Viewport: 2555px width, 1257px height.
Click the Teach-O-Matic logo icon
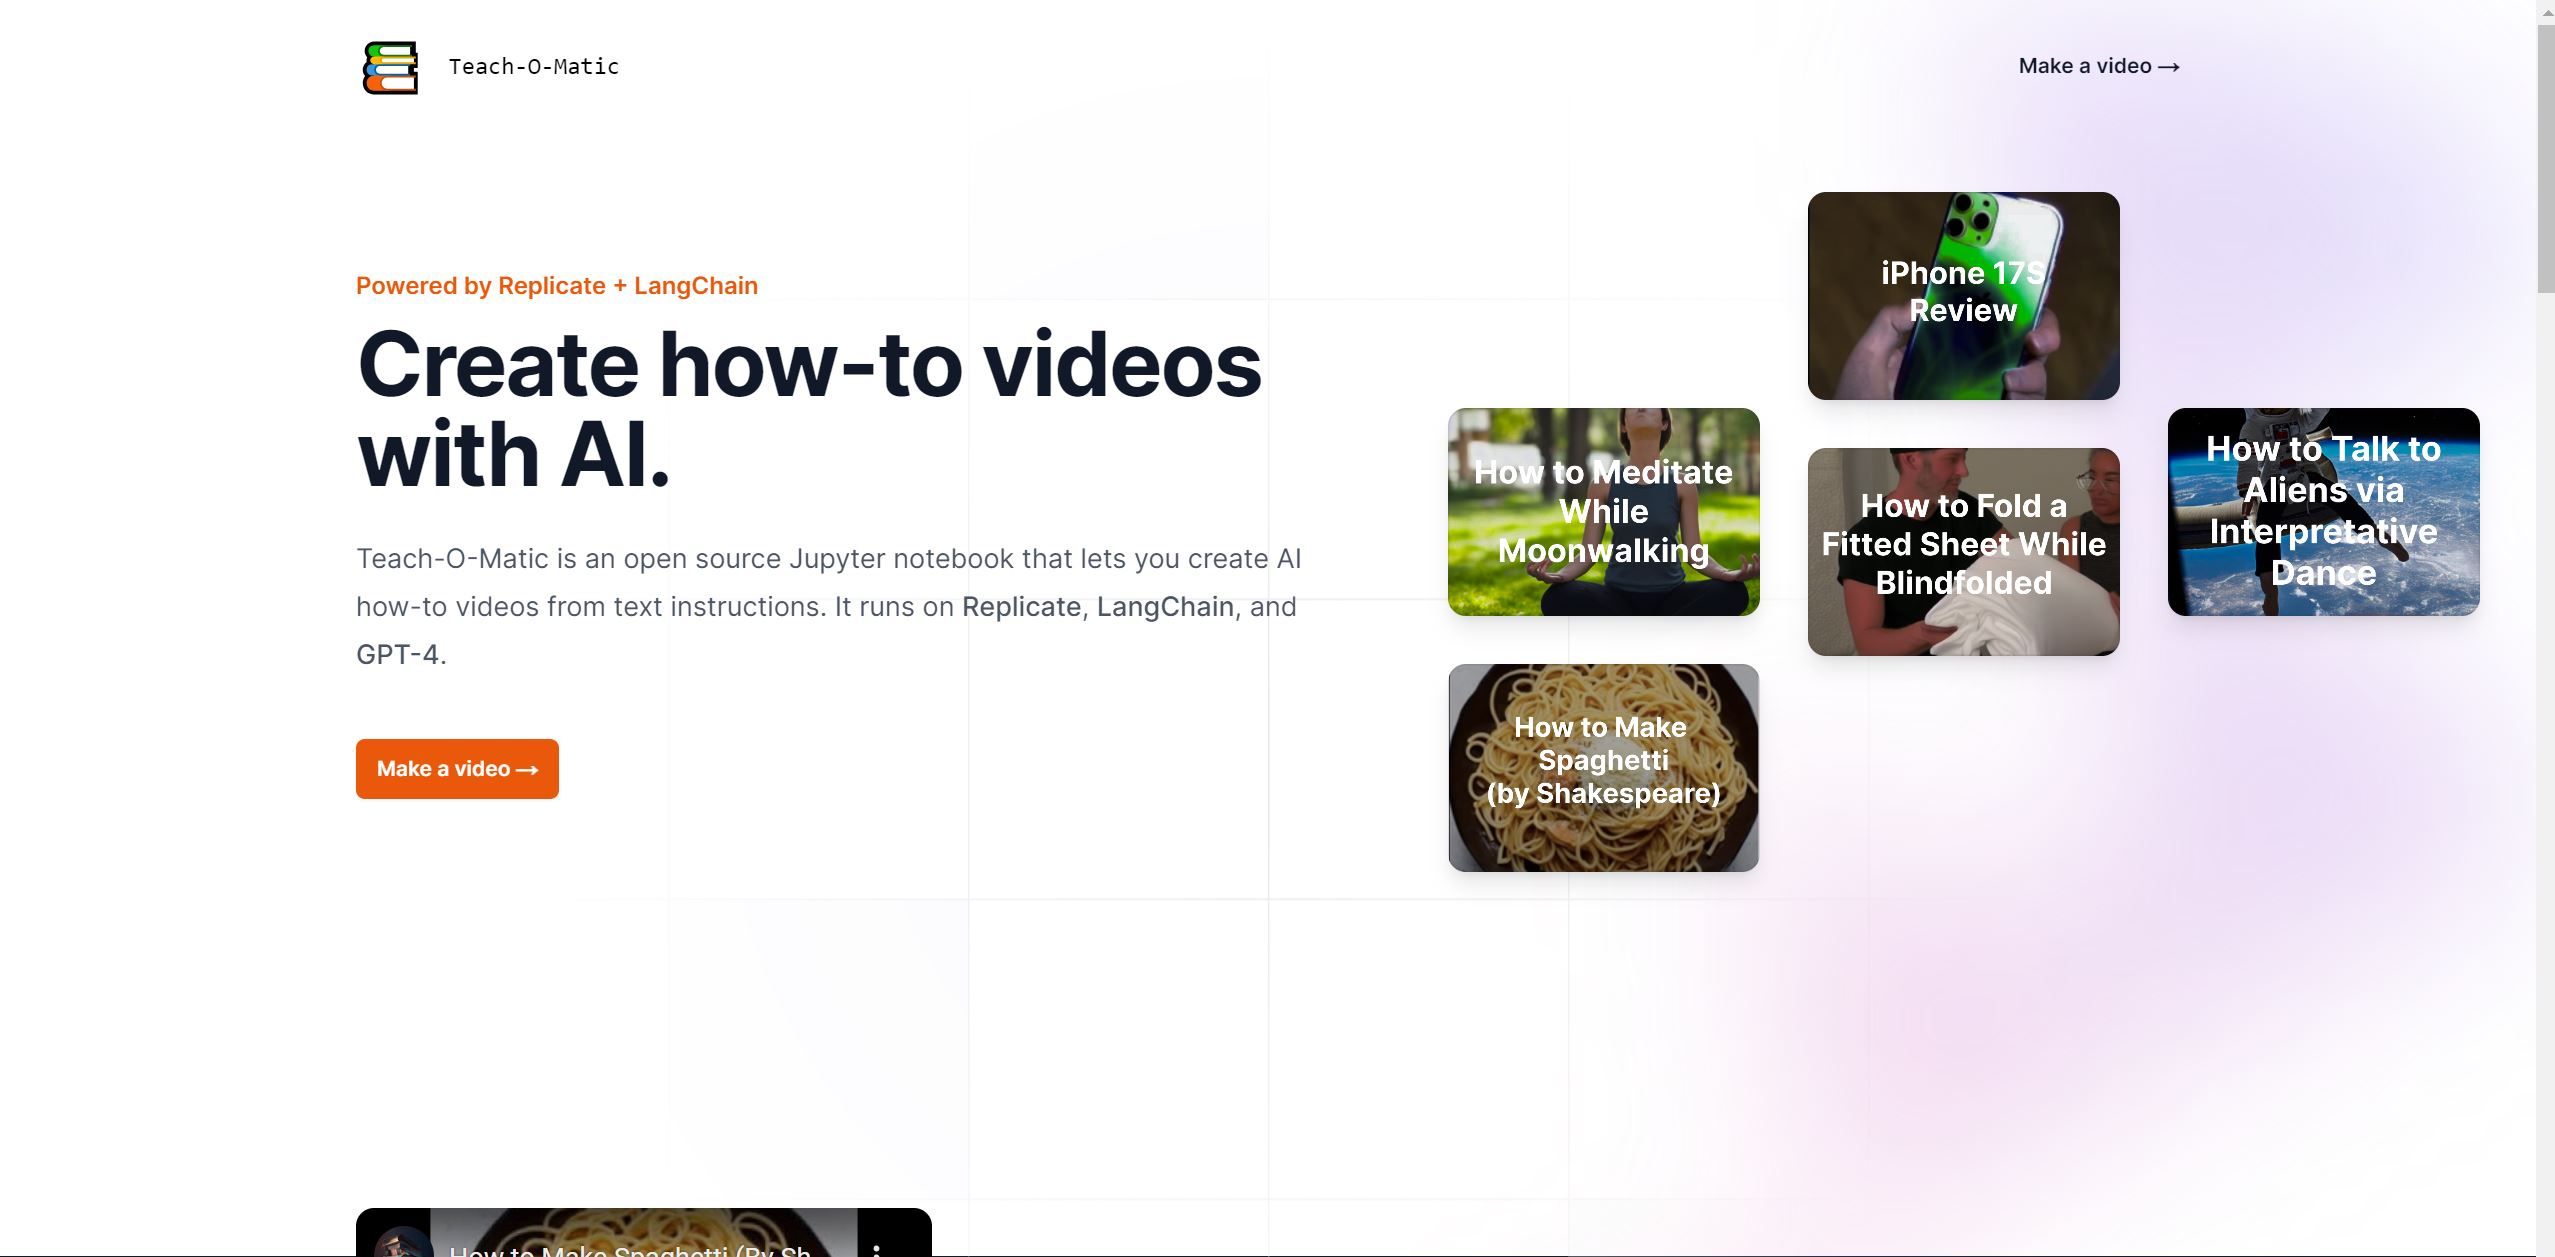[x=386, y=67]
